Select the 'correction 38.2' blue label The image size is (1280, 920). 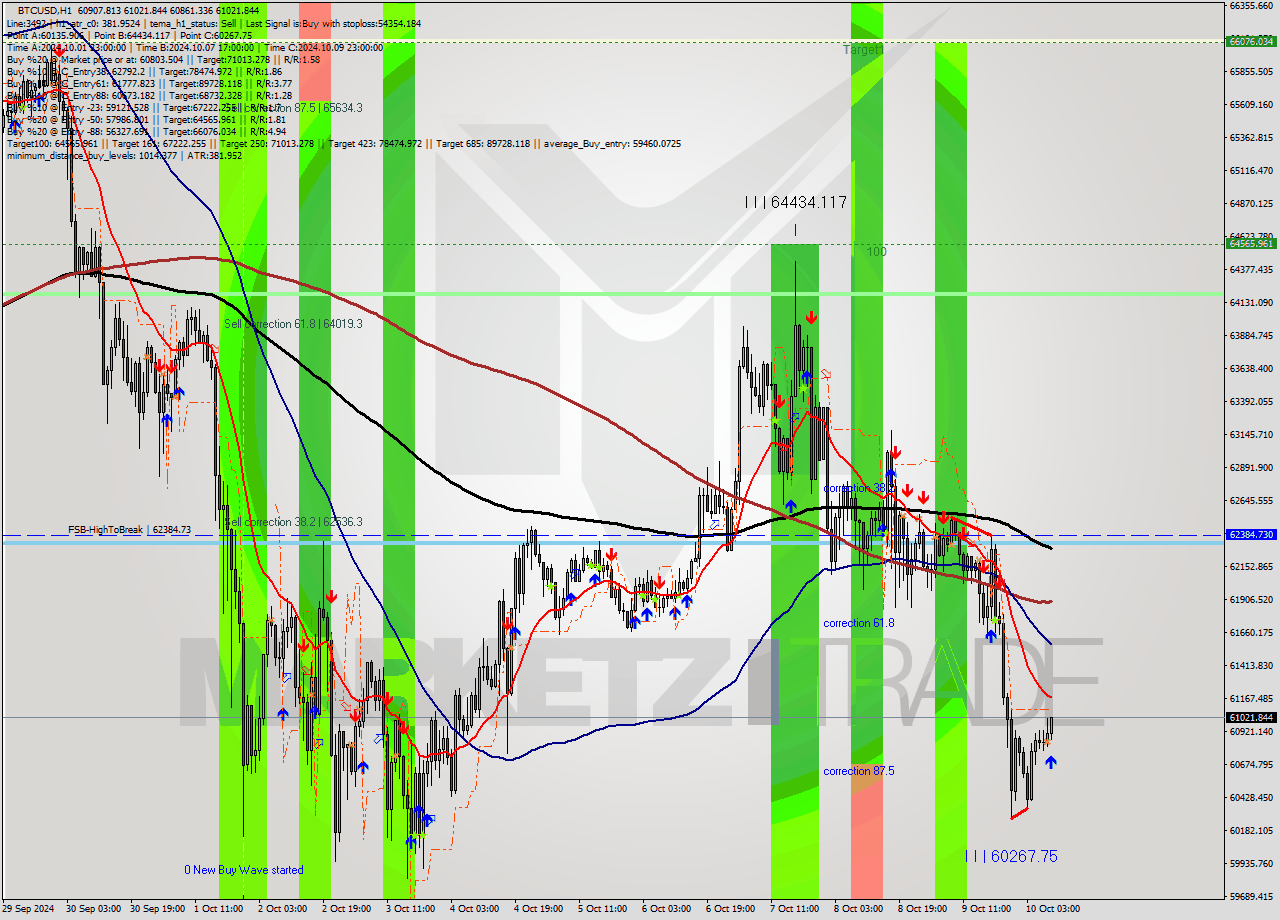click(857, 488)
